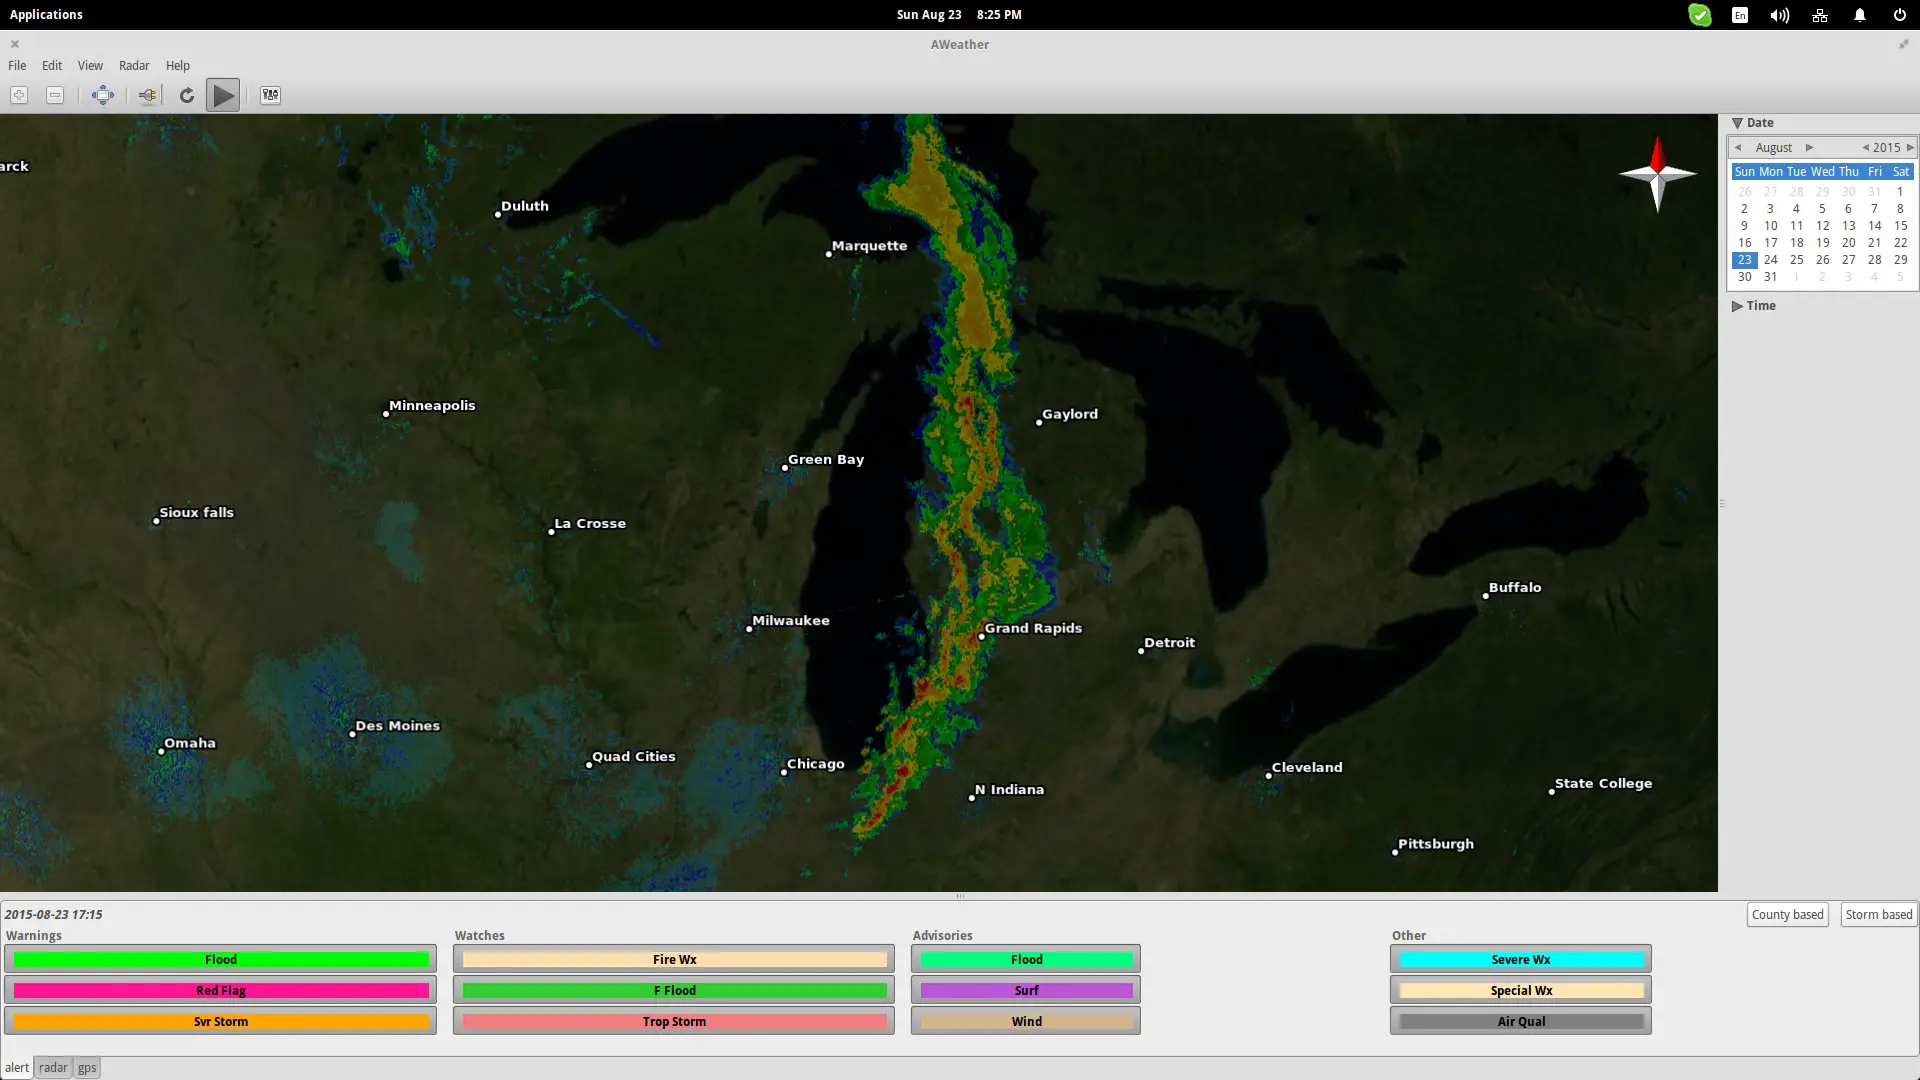Open the network status indicator

coord(1820,15)
